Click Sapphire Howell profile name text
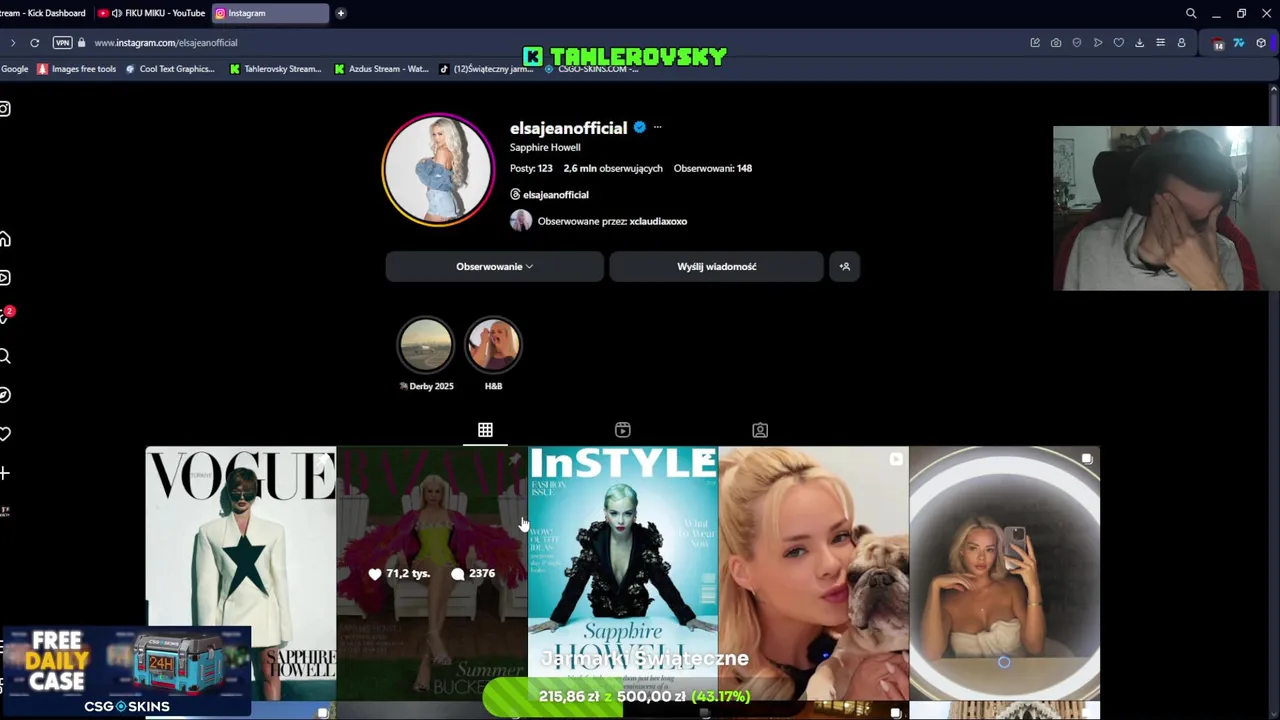Screen dimensions: 1280x720 pos(545,147)
